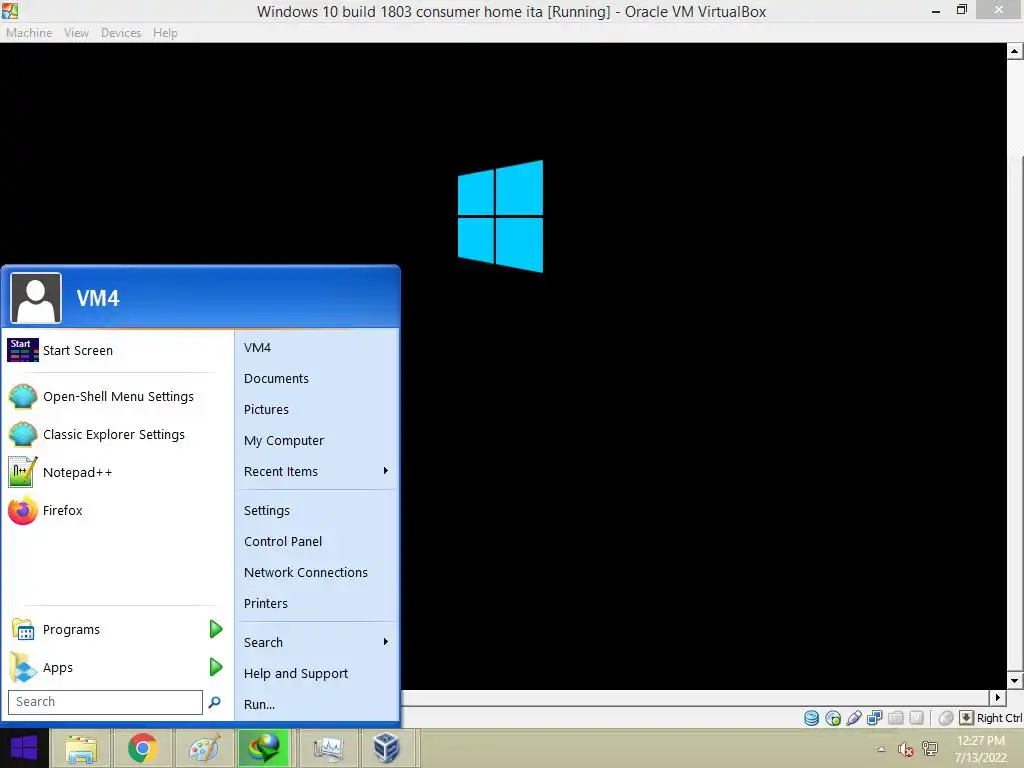The image size is (1024, 768).
Task: Open the VirtualBox cube icon on the taskbar
Action: coord(386,748)
